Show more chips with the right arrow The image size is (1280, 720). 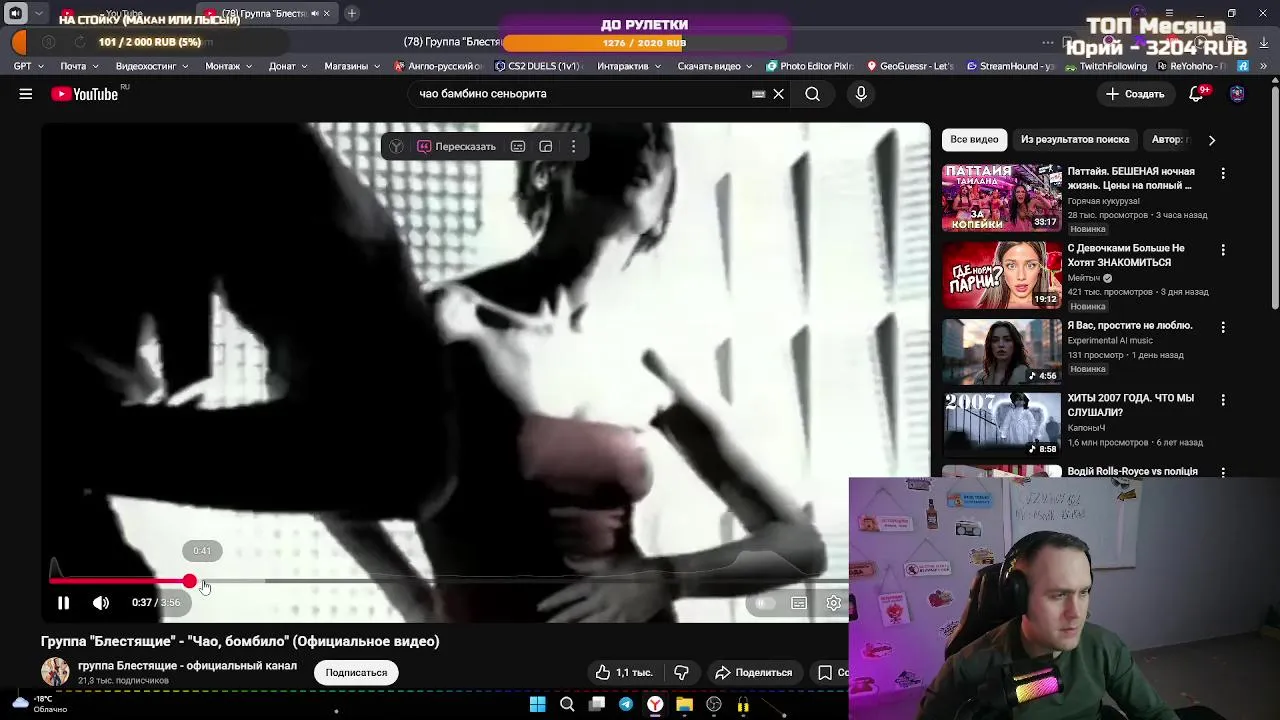[x=1212, y=140]
